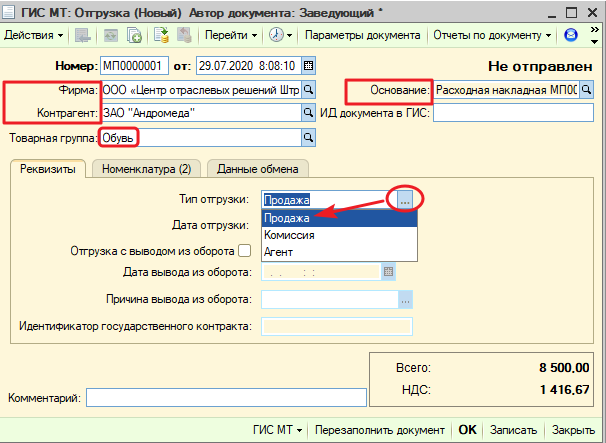Click the Тип отгрузки field
This screenshot has width=606, height=443.
click(329, 200)
